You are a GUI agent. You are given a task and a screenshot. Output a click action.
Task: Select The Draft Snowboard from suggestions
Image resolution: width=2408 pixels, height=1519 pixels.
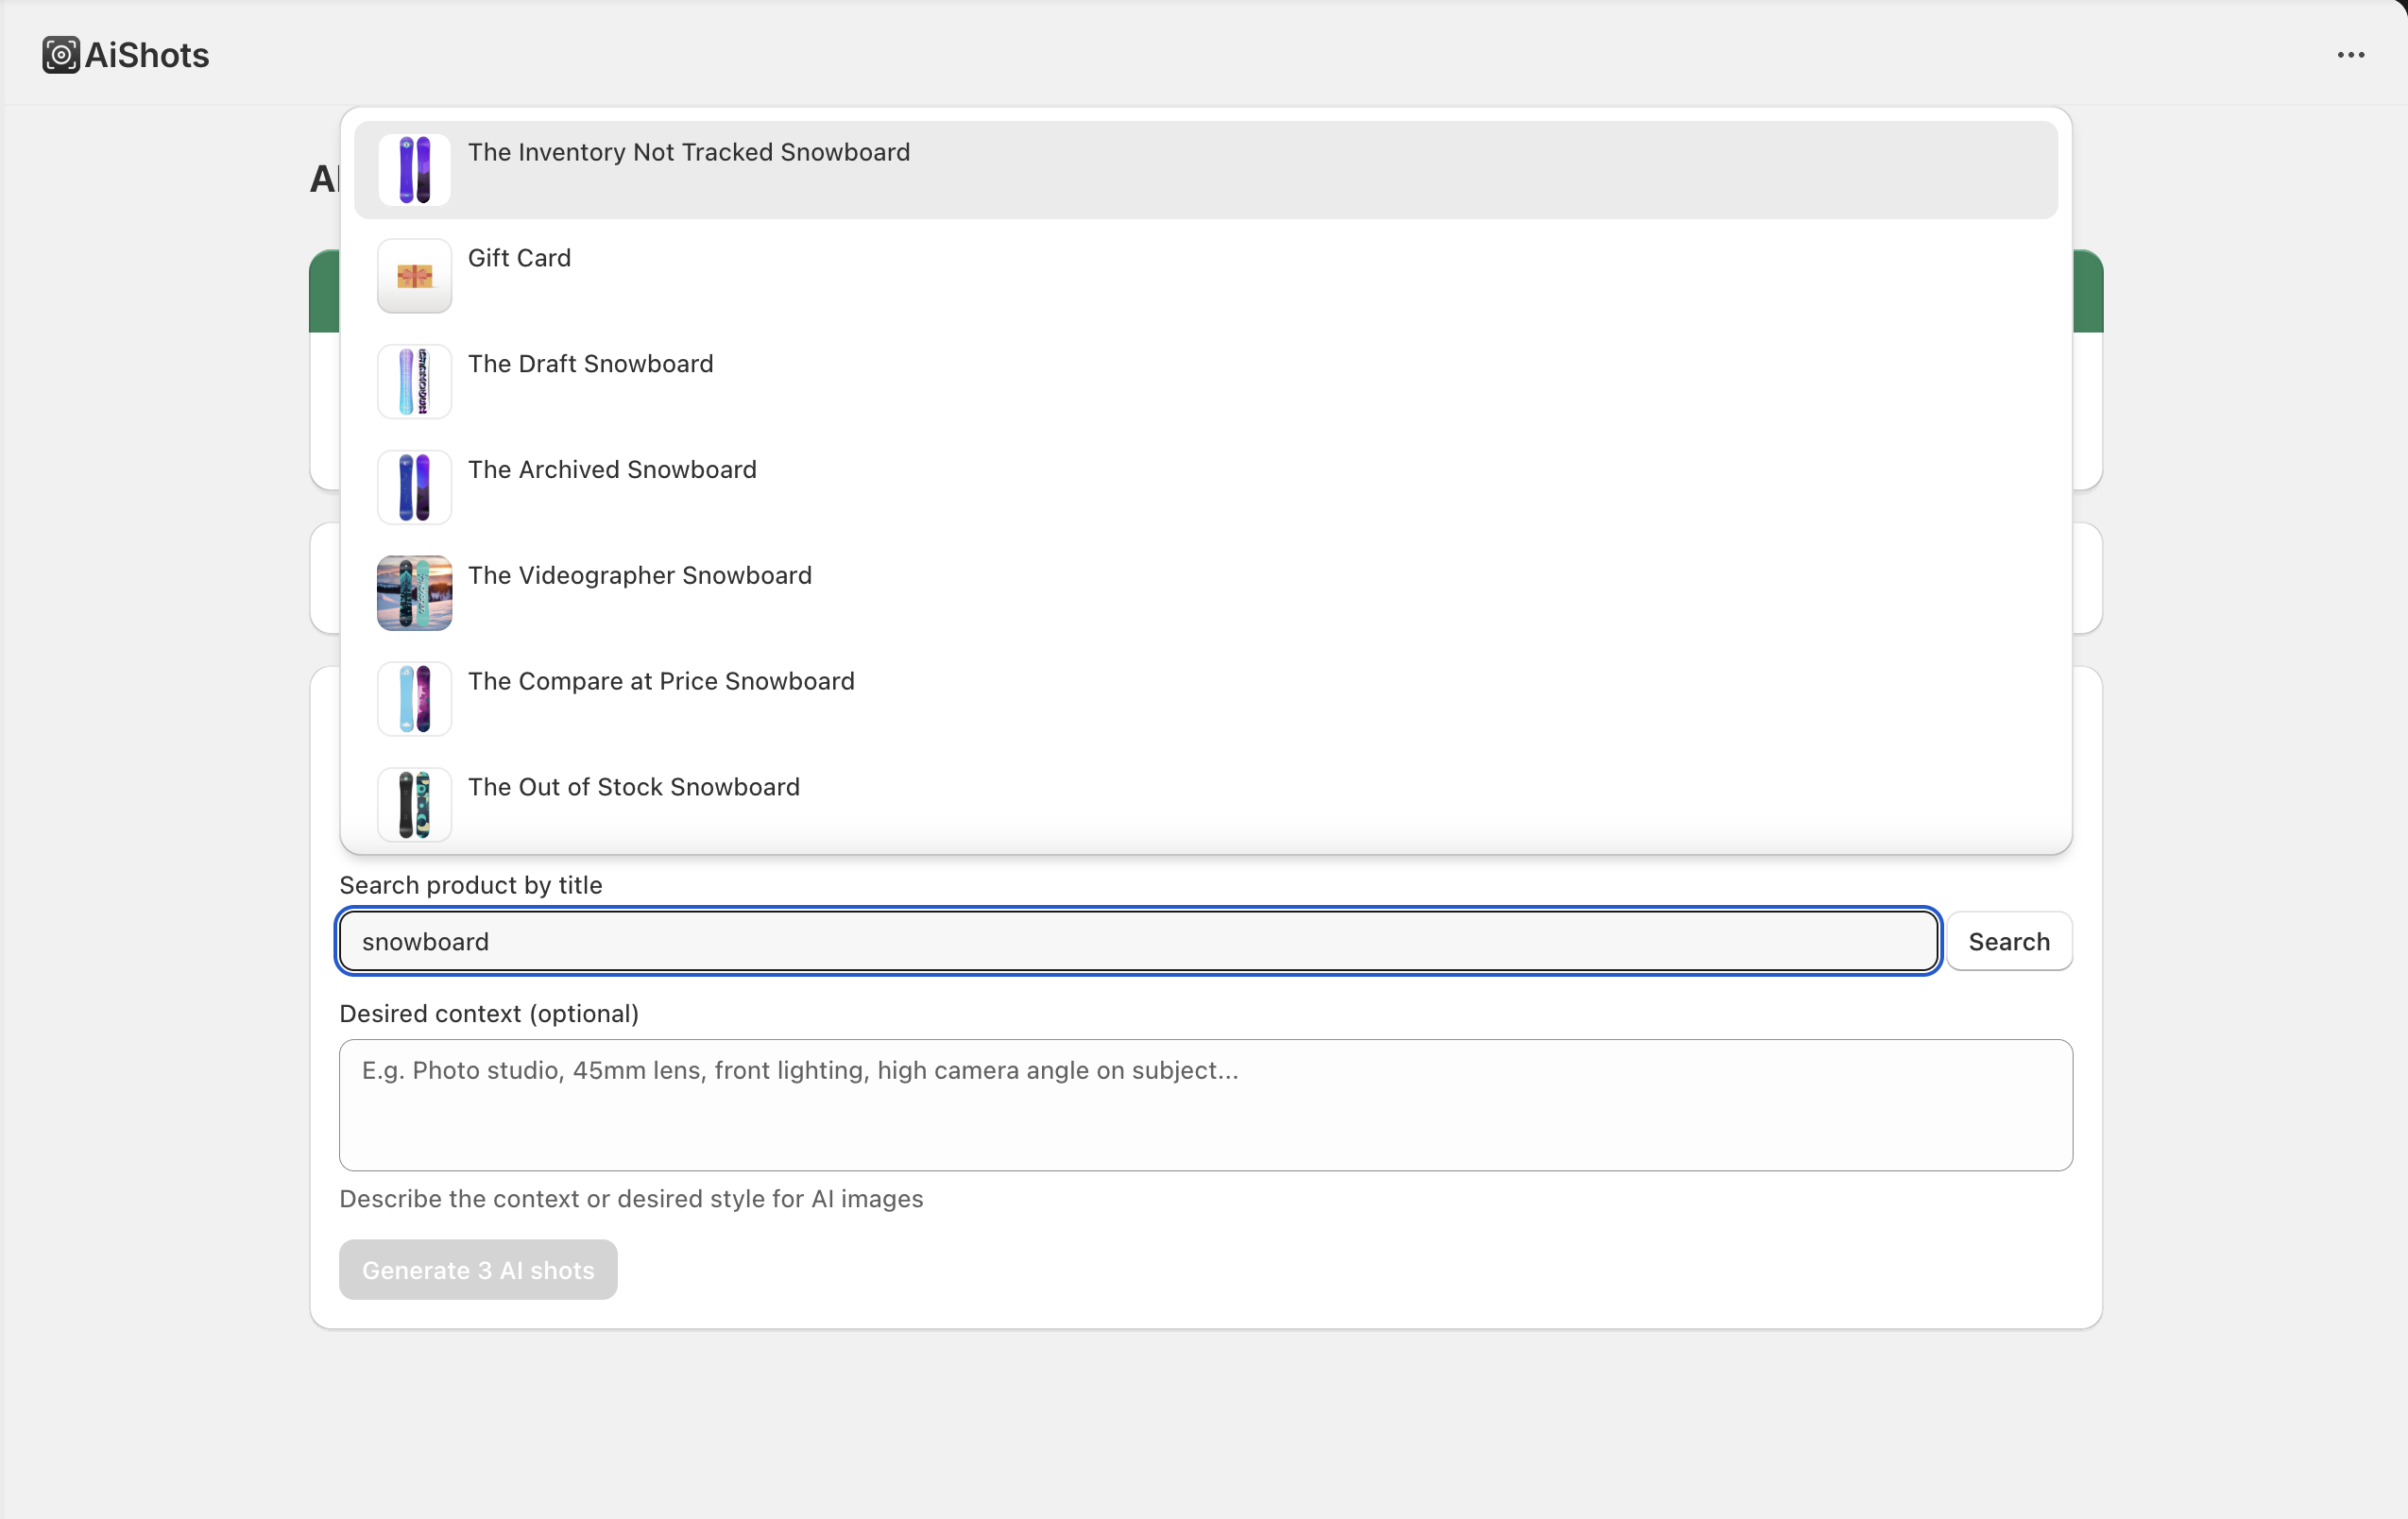590,364
